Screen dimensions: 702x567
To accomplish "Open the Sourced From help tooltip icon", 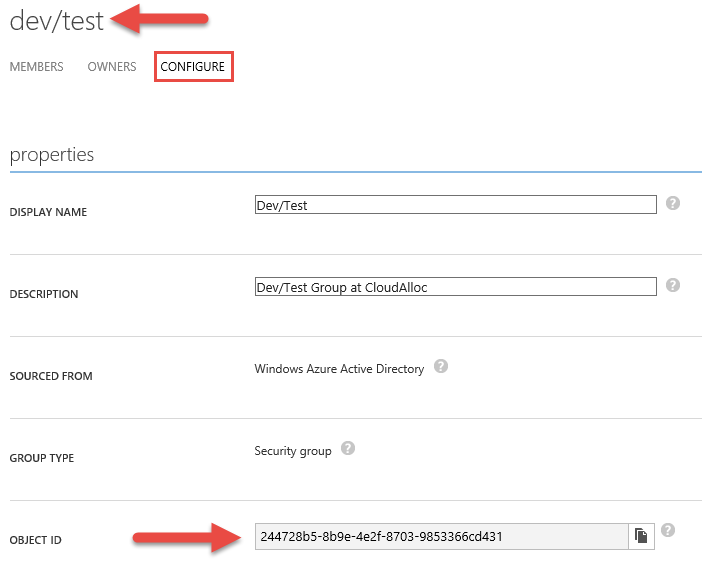I will pos(441,367).
